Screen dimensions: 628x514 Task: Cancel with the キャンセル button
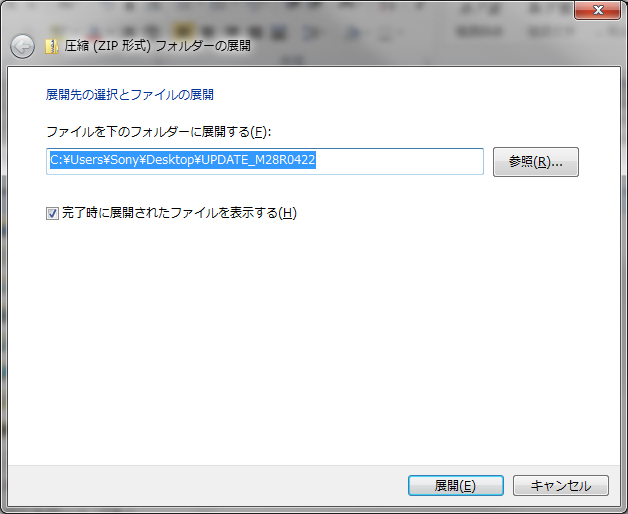[x=560, y=485]
